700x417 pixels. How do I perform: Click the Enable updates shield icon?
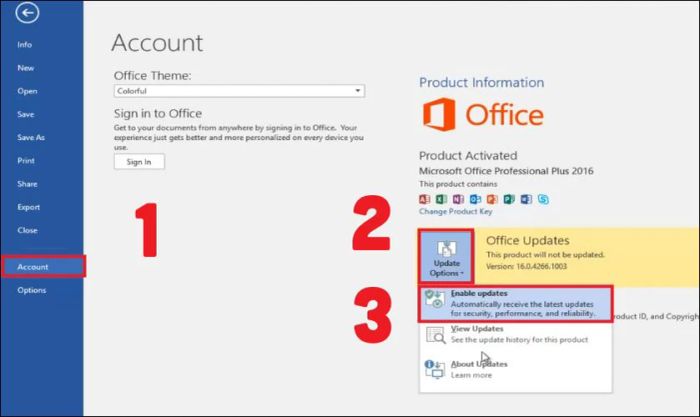pos(434,299)
